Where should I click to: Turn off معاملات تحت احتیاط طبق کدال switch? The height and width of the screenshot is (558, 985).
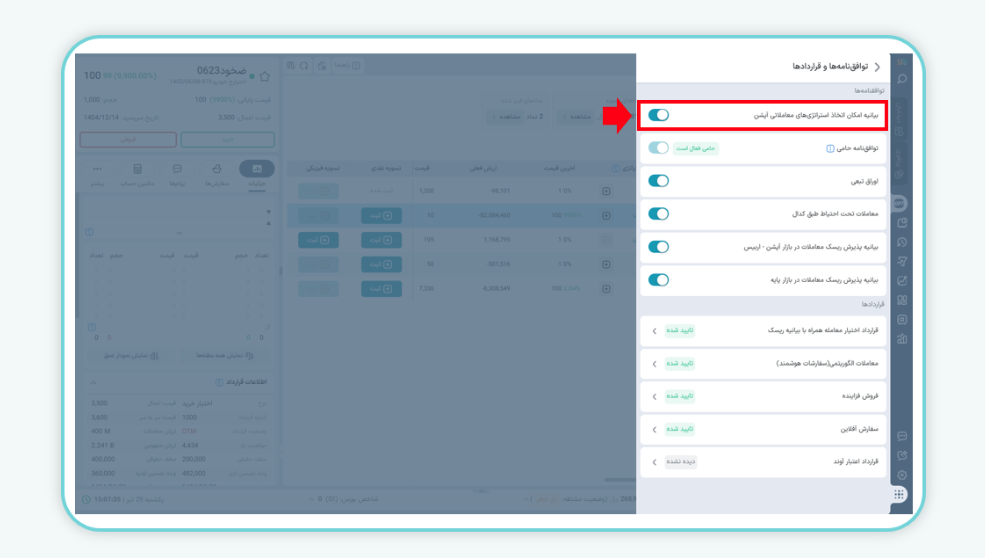click(x=658, y=214)
